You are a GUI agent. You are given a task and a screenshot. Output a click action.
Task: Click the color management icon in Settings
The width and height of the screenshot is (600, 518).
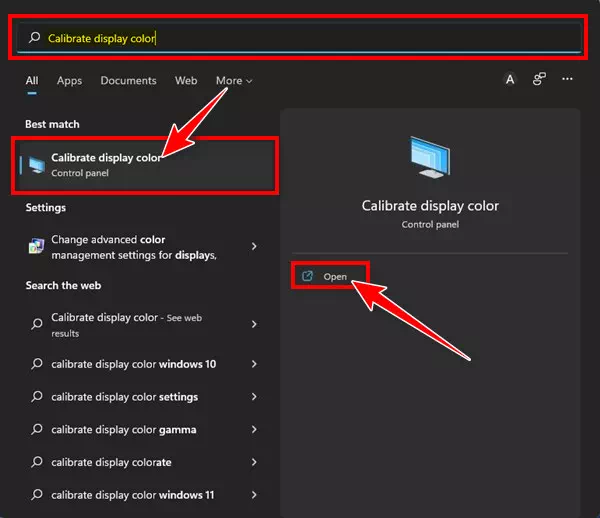coord(36,246)
